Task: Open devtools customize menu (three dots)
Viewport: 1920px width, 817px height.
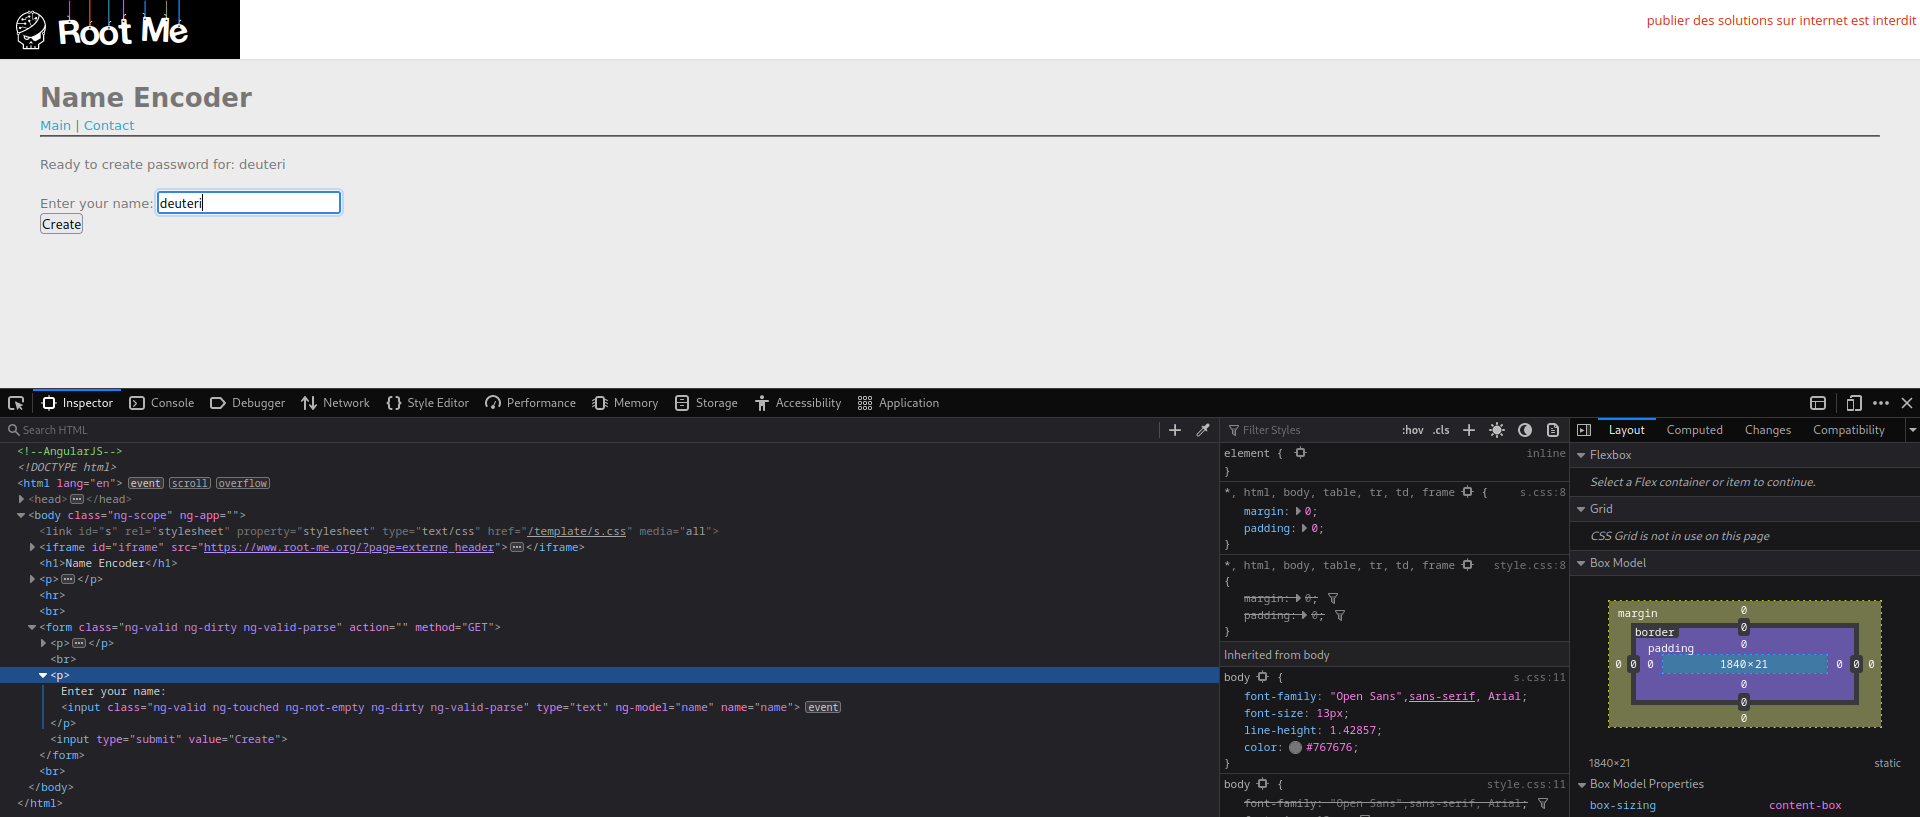Action: coord(1881,403)
